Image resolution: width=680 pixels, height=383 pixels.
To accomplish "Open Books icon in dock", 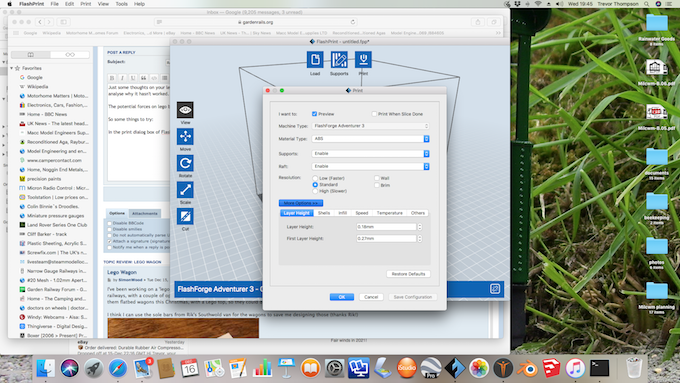I will pos(310,368).
